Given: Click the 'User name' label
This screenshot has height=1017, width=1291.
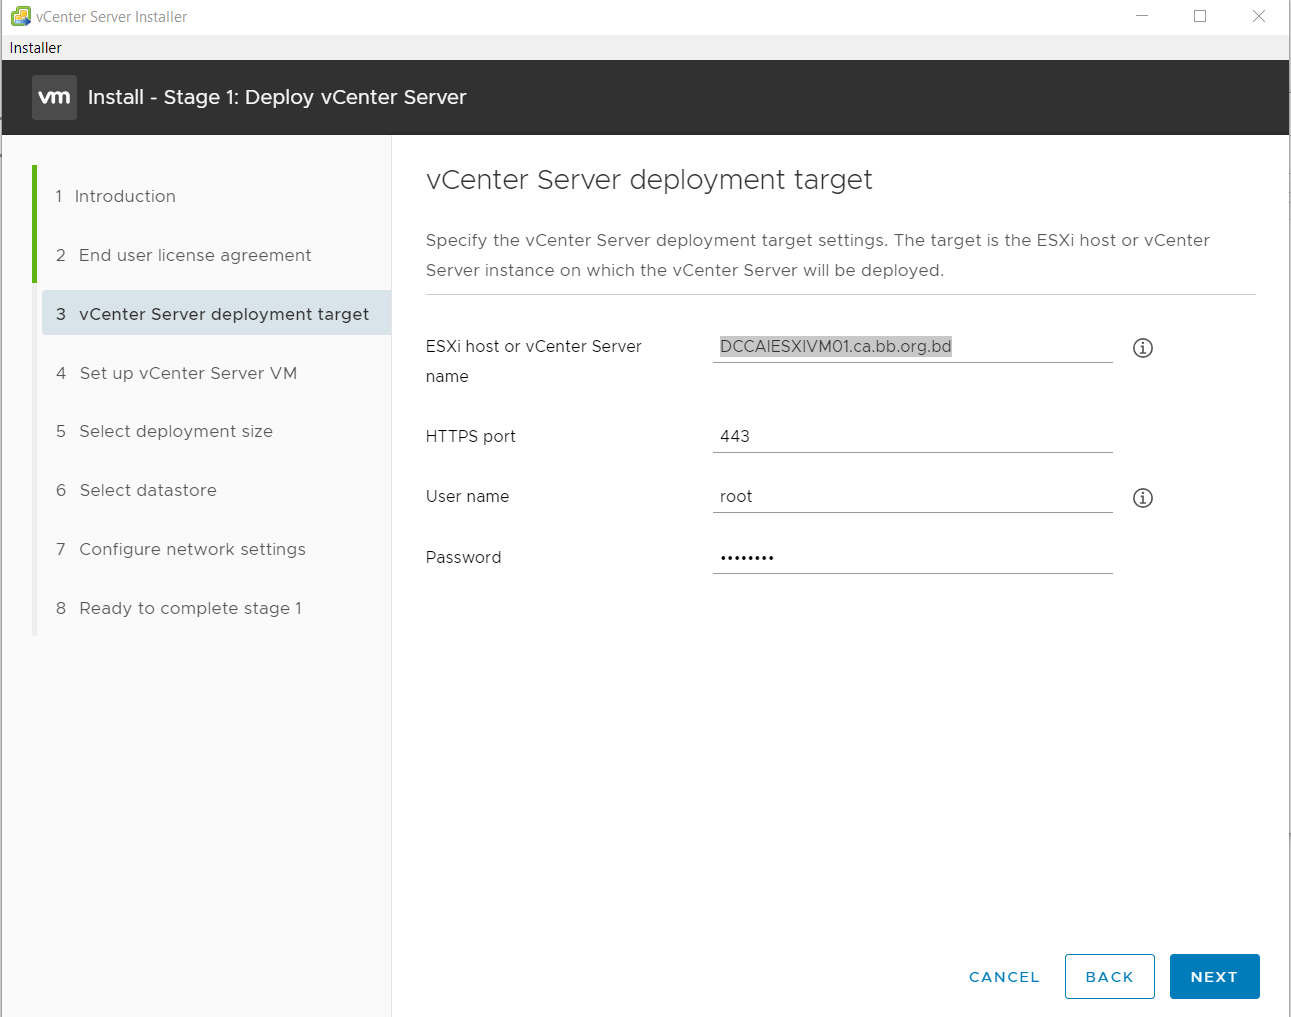Looking at the screenshot, I should click(467, 496).
